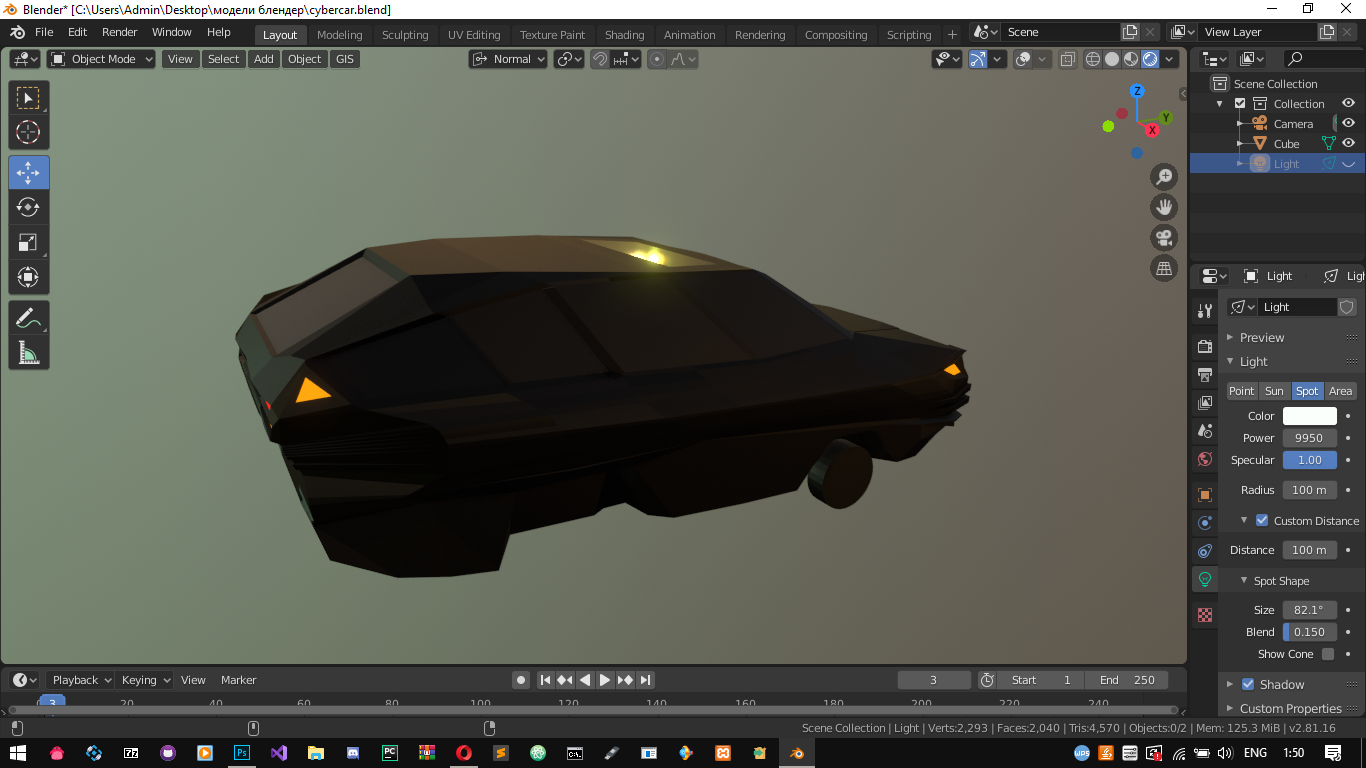This screenshot has width=1366, height=768.
Task: Open World properties tab icon
Action: (1205, 459)
